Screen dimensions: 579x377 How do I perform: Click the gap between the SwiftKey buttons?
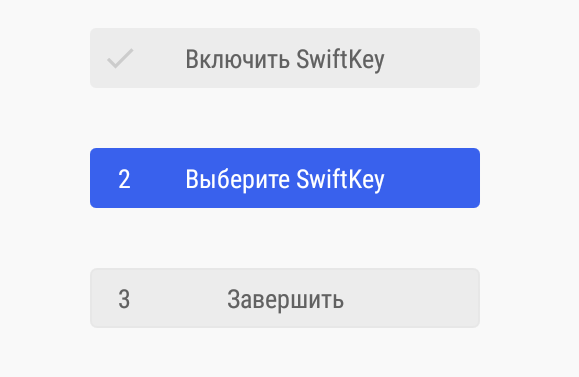285,118
